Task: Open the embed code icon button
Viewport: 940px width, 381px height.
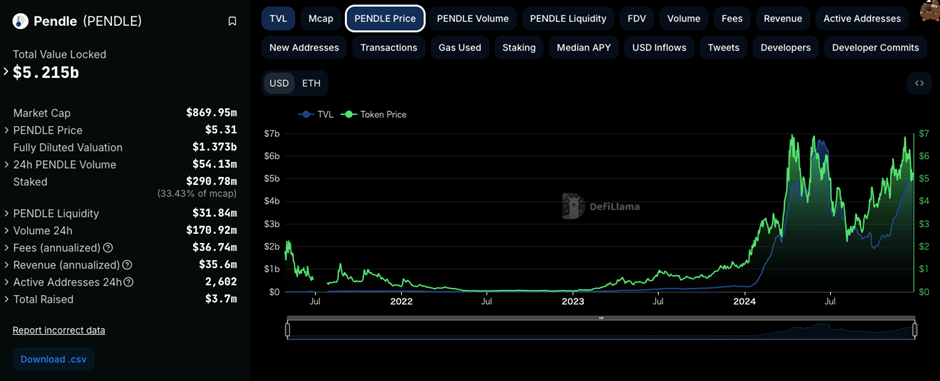Action: (920, 83)
